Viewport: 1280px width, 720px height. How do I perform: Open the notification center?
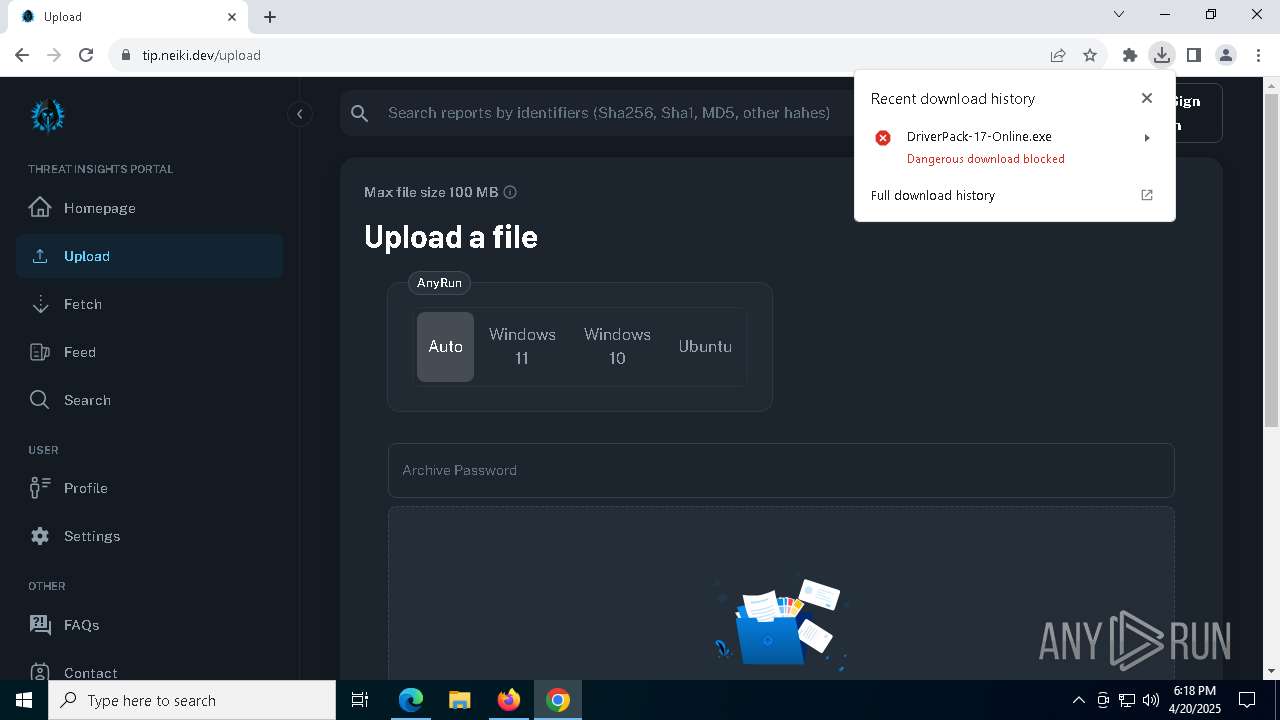(1247, 700)
